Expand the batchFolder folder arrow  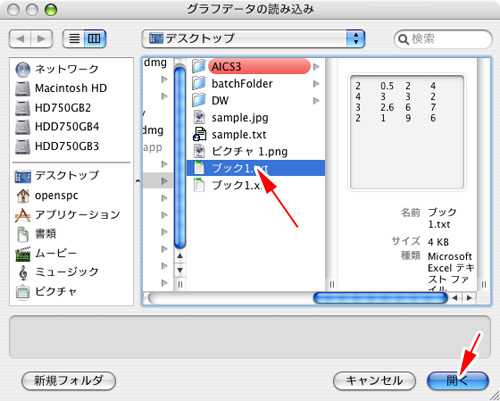coord(316,84)
